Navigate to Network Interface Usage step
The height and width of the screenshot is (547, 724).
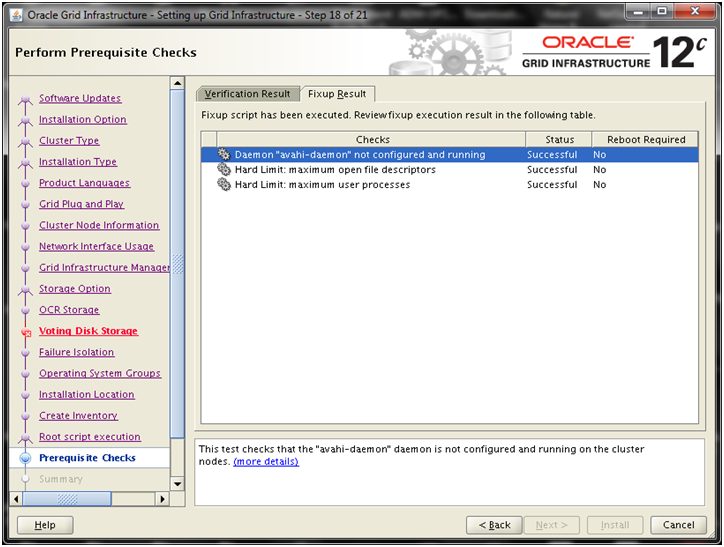(97, 246)
